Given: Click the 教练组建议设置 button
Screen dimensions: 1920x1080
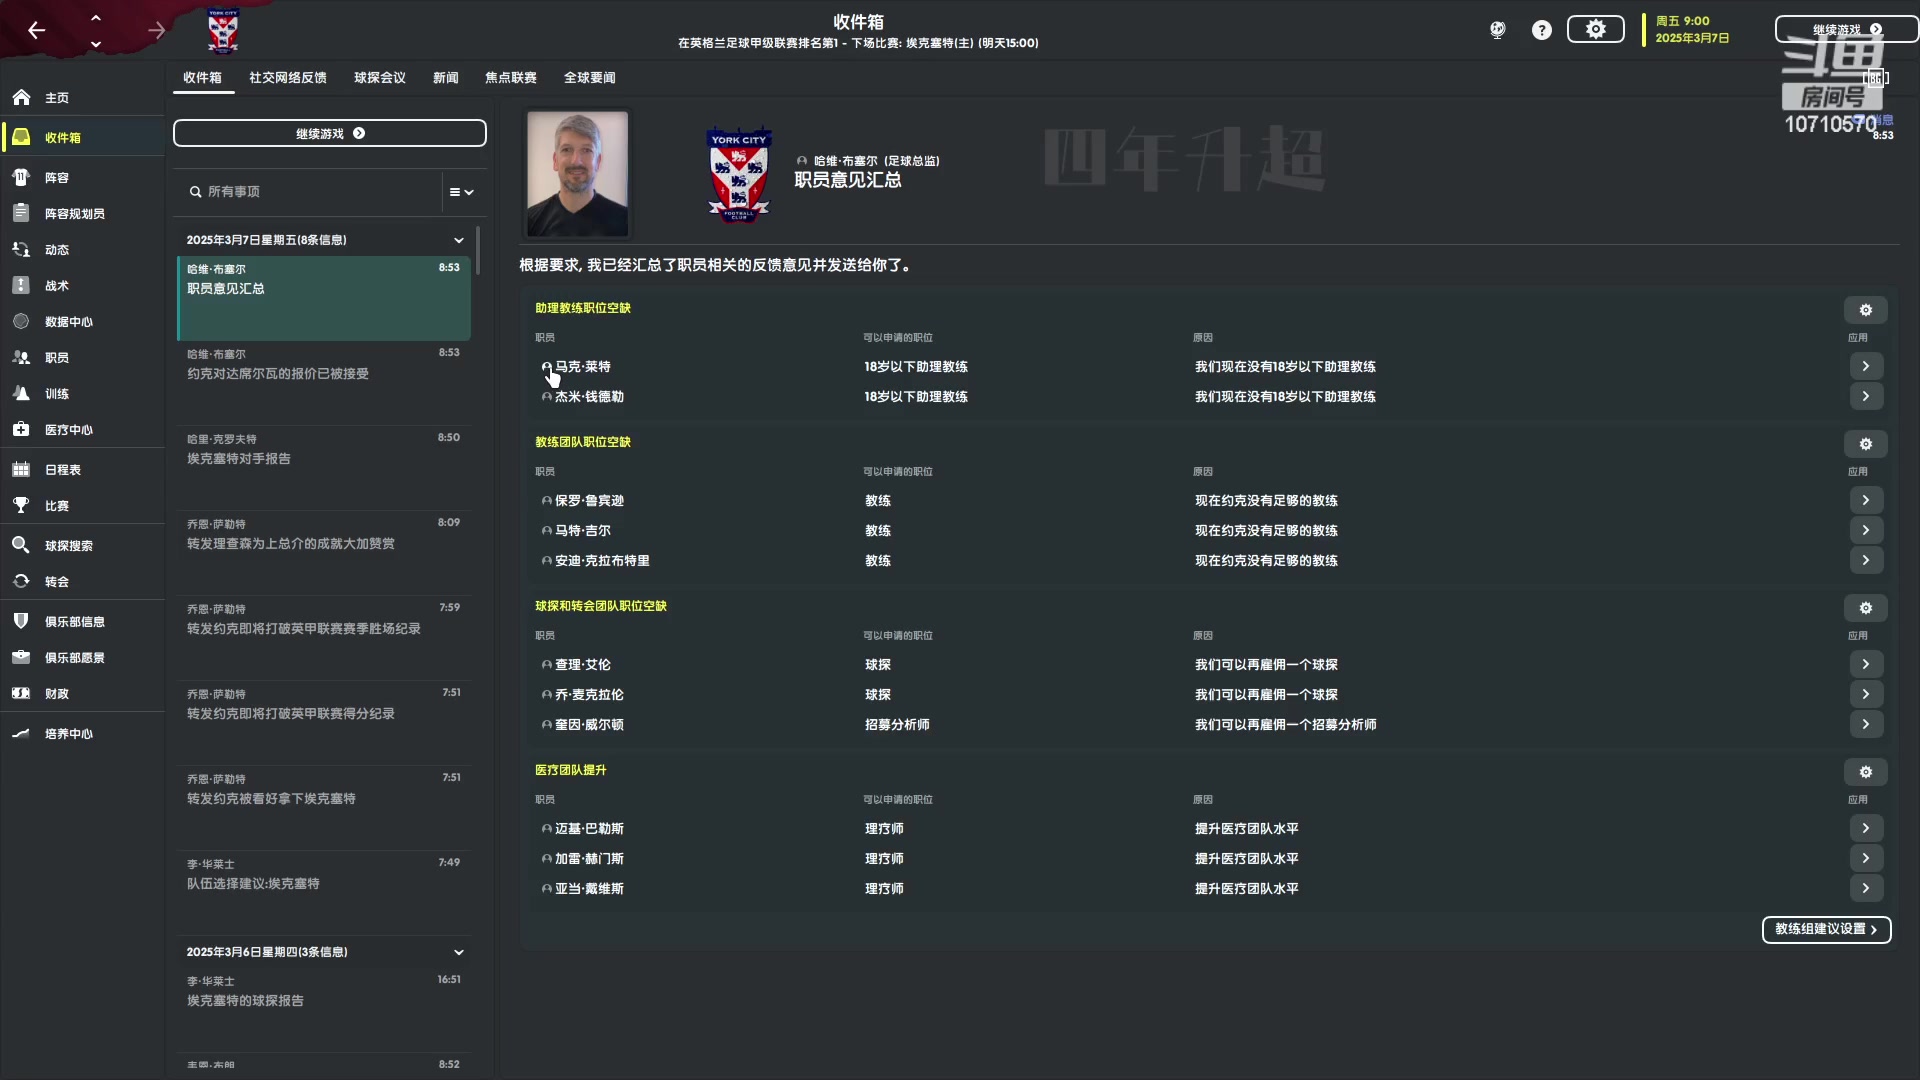Looking at the screenshot, I should 1825,929.
